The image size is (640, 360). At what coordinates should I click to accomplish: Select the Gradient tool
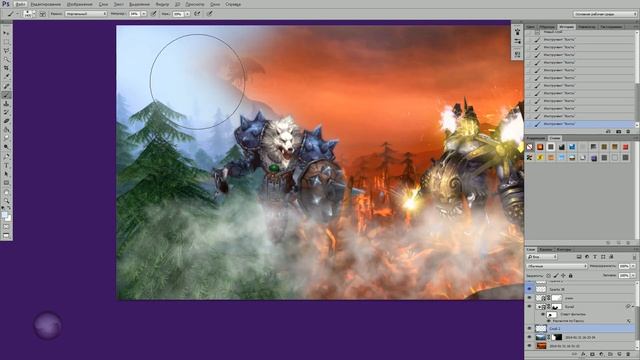(6, 130)
